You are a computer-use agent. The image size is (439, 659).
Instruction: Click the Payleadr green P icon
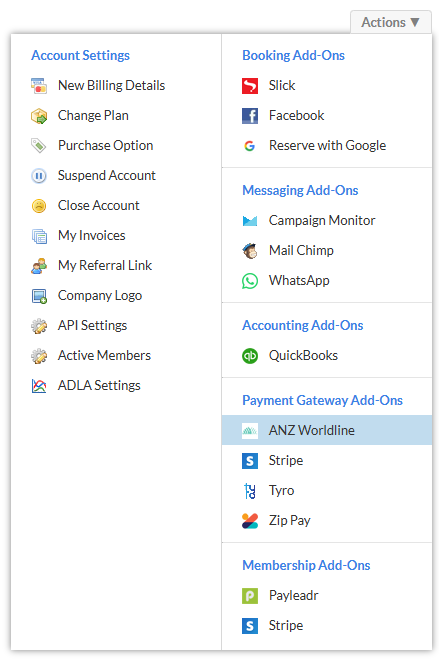coord(250,596)
